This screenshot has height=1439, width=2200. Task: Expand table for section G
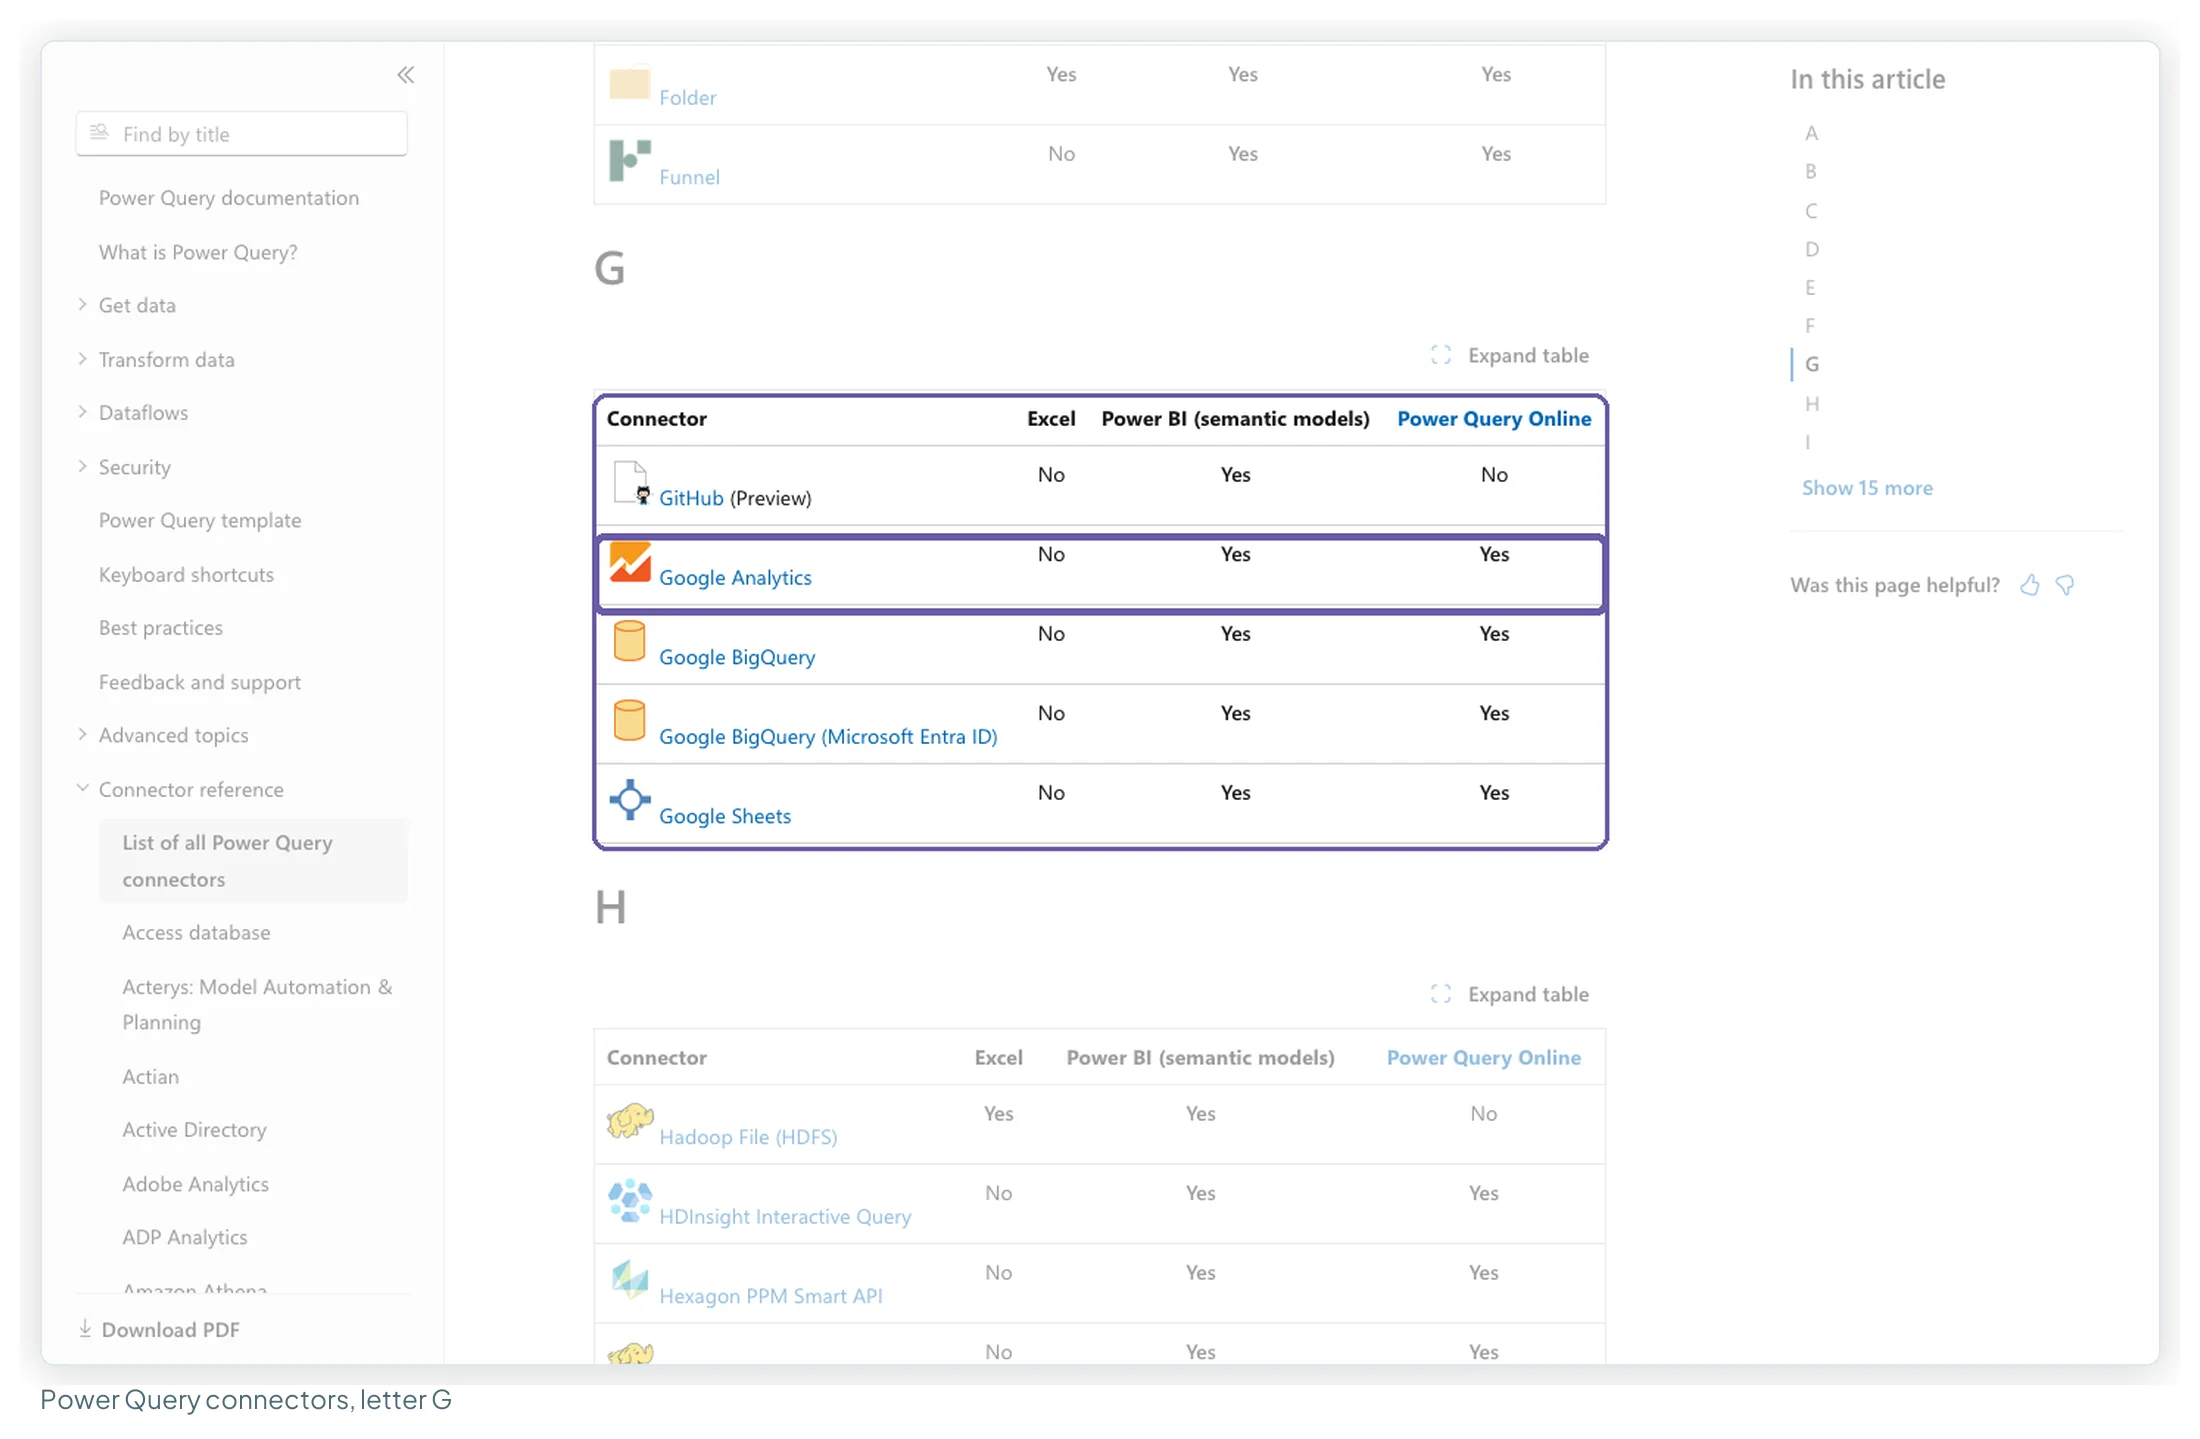(1510, 355)
